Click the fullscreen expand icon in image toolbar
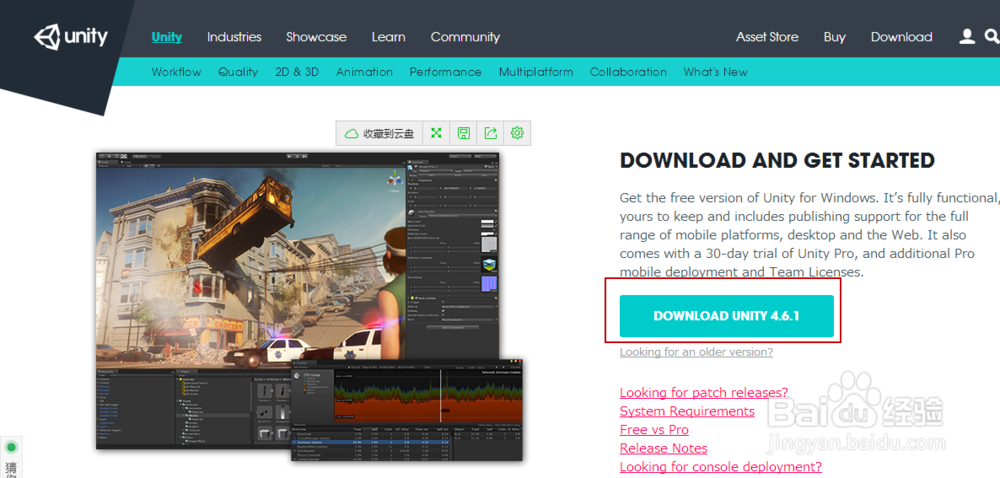The image size is (1000, 478). (x=436, y=133)
